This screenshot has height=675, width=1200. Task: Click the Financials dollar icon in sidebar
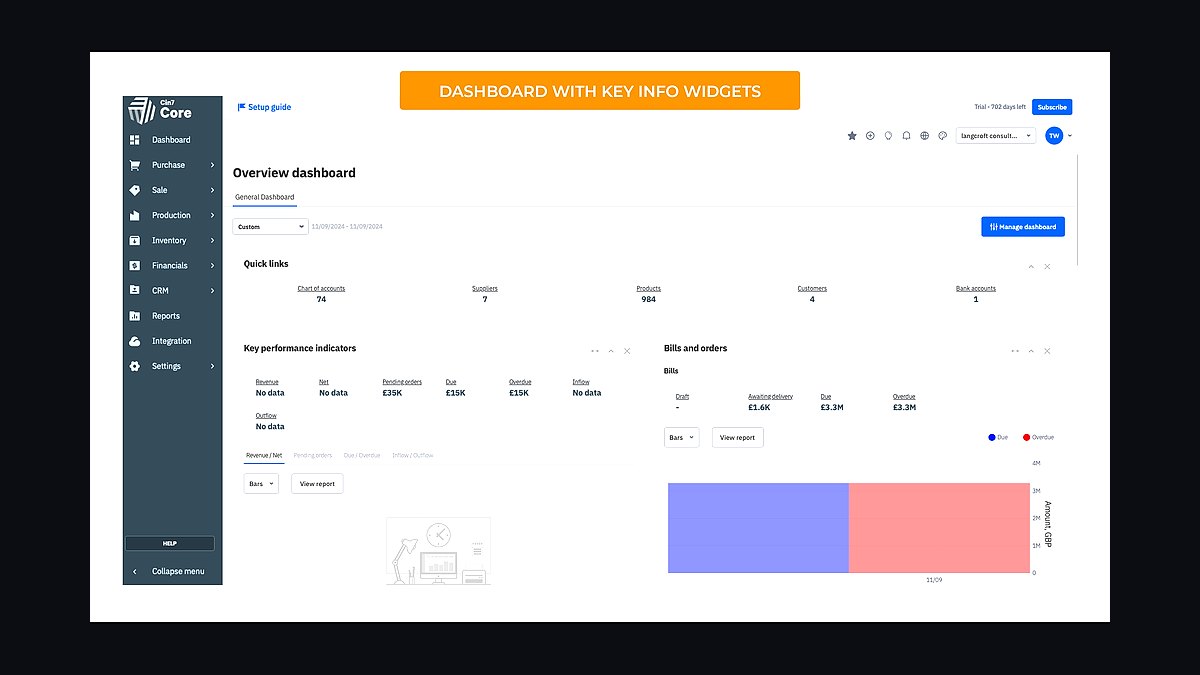tap(134, 266)
